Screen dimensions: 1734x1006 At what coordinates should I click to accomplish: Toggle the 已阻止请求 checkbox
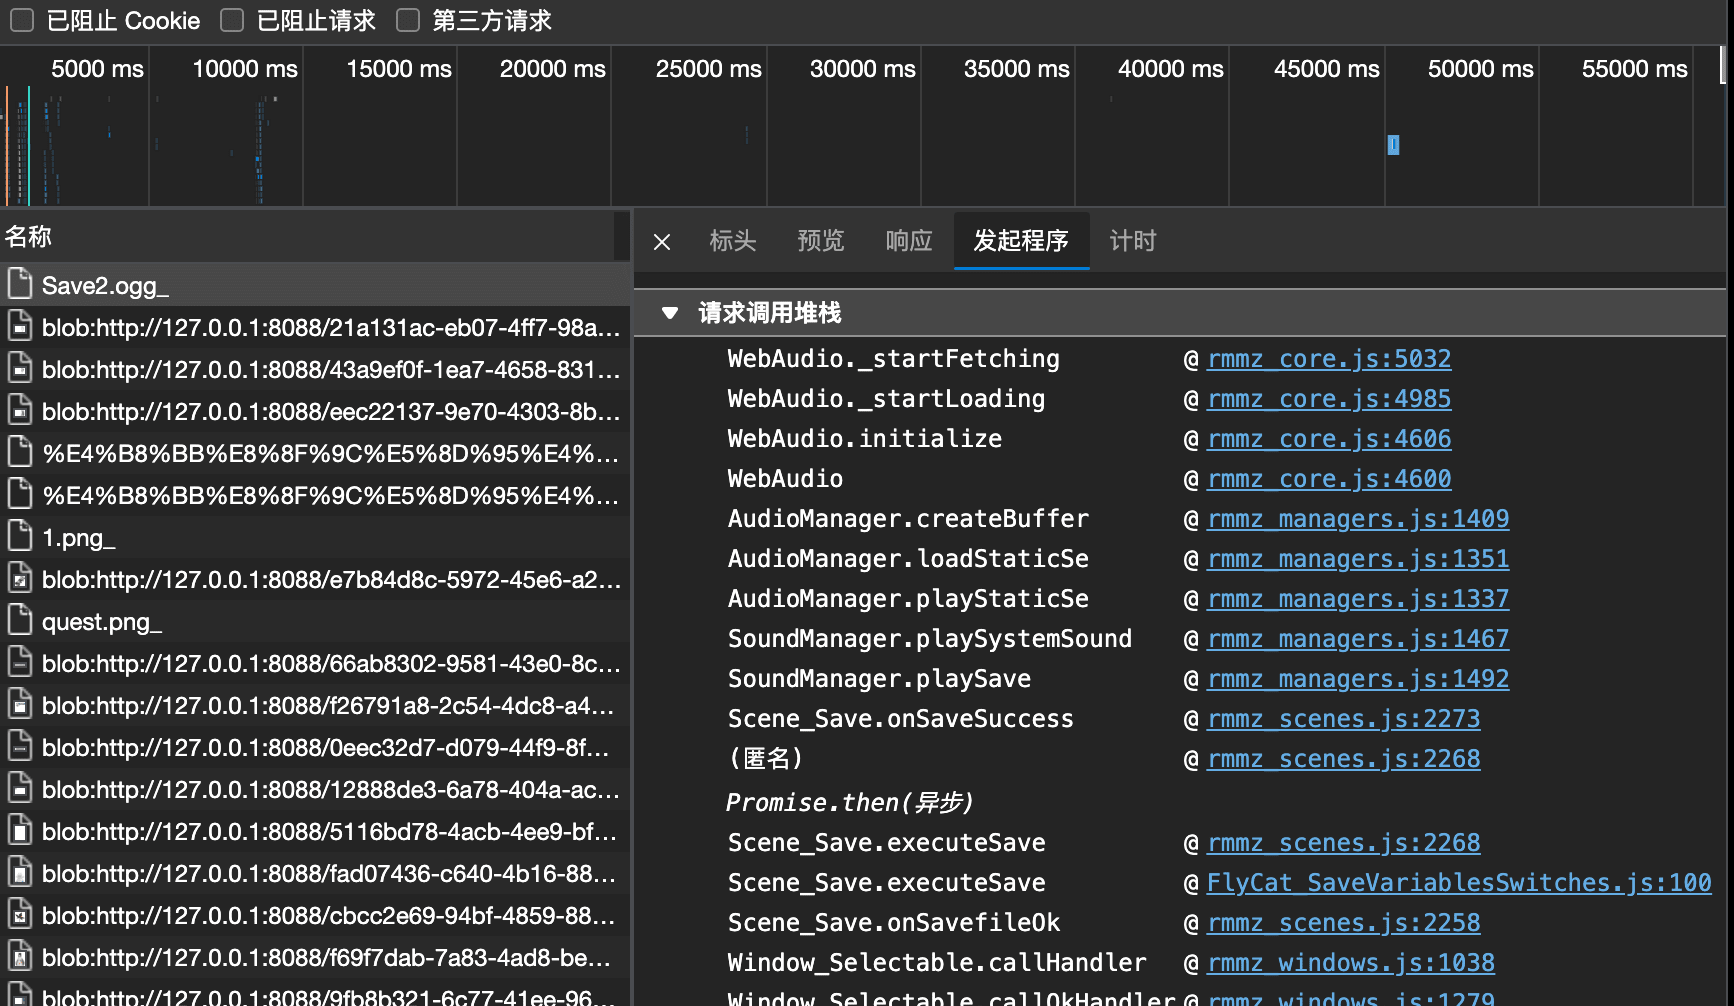pyautogui.click(x=232, y=20)
